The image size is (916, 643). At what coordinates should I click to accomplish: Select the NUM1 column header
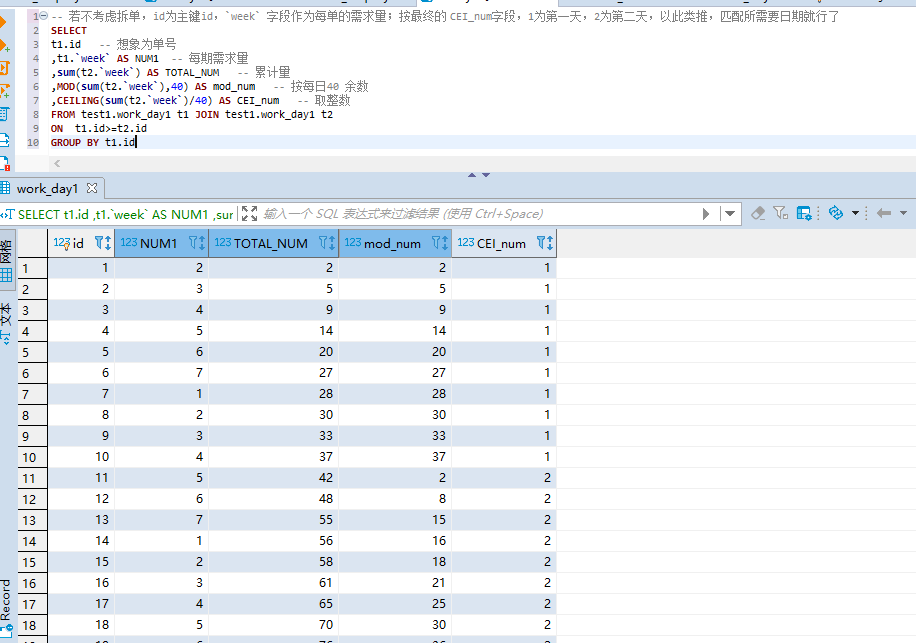tap(162, 243)
